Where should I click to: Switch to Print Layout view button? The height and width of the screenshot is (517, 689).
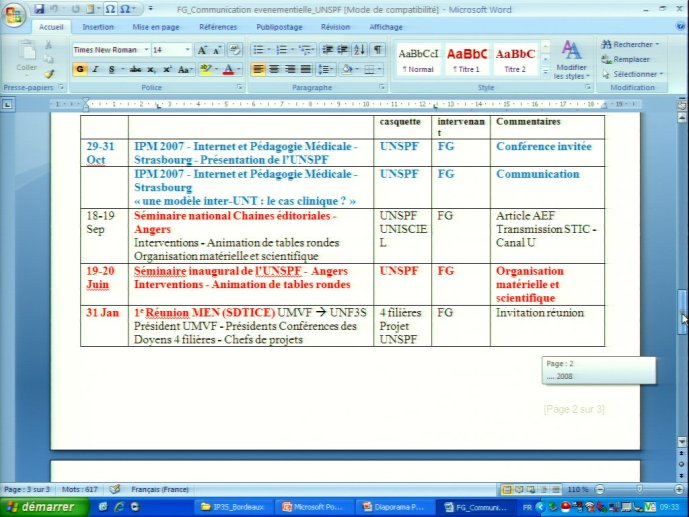pos(507,489)
